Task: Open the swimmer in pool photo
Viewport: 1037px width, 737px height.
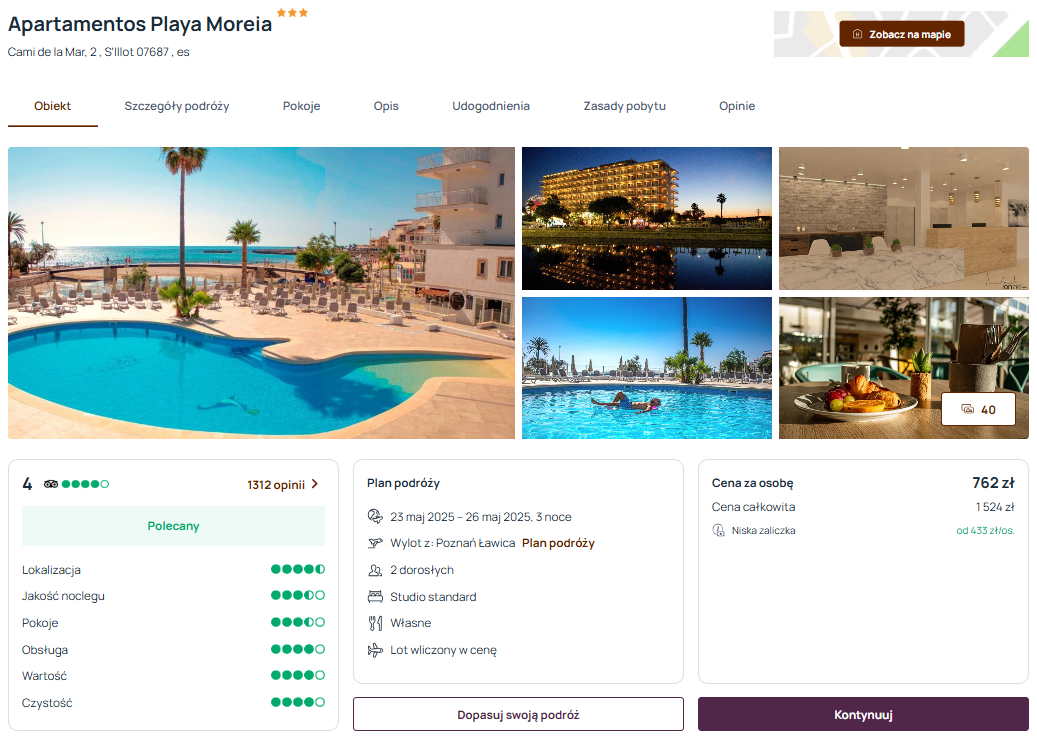Action: 647,368
